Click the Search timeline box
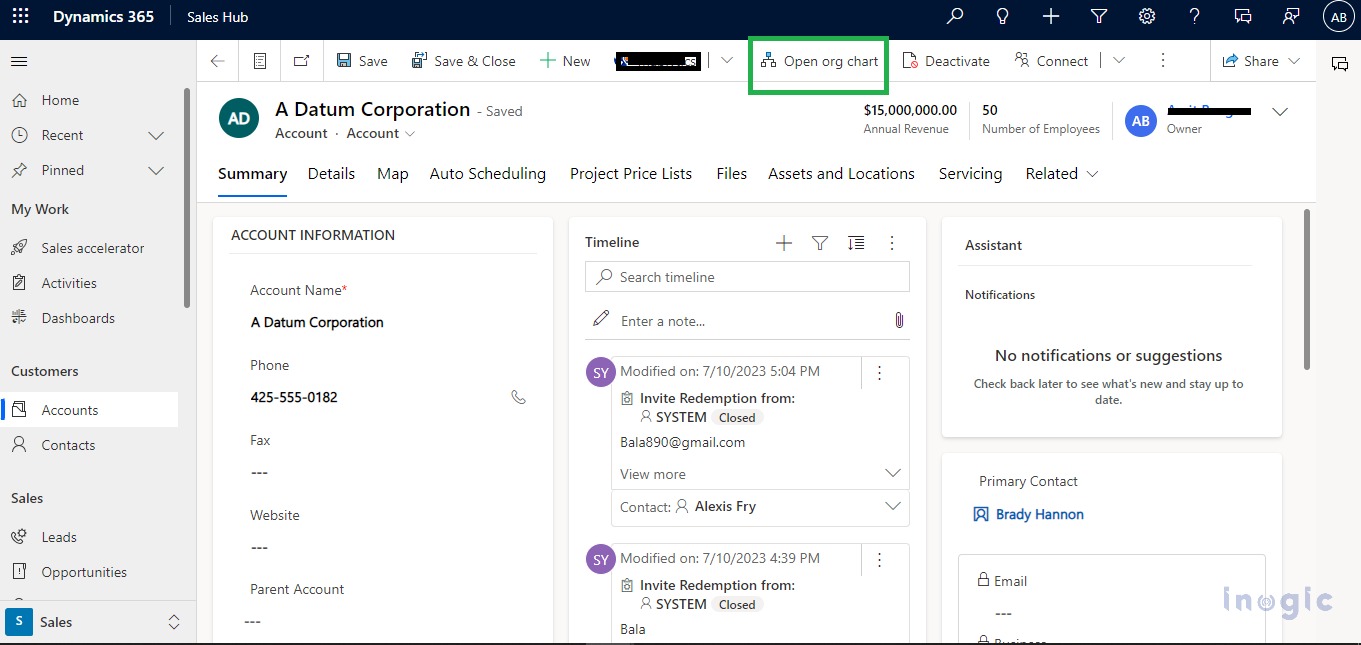Image resolution: width=1361 pixels, height=645 pixels. point(747,277)
